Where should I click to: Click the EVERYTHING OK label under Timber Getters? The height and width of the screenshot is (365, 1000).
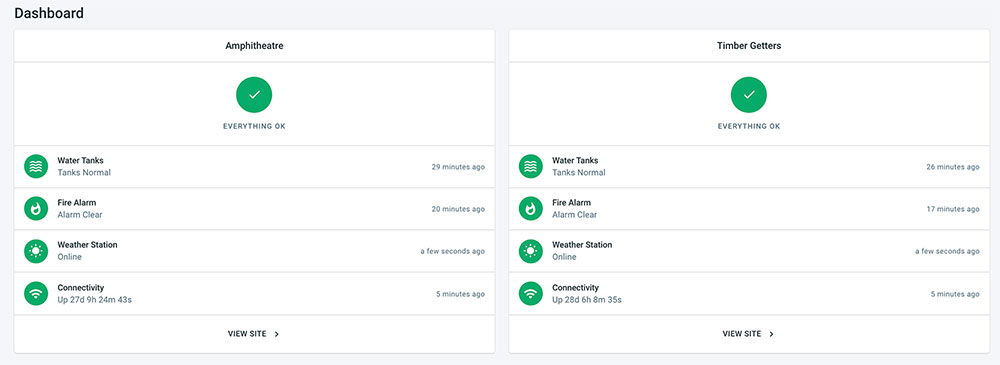tap(749, 126)
